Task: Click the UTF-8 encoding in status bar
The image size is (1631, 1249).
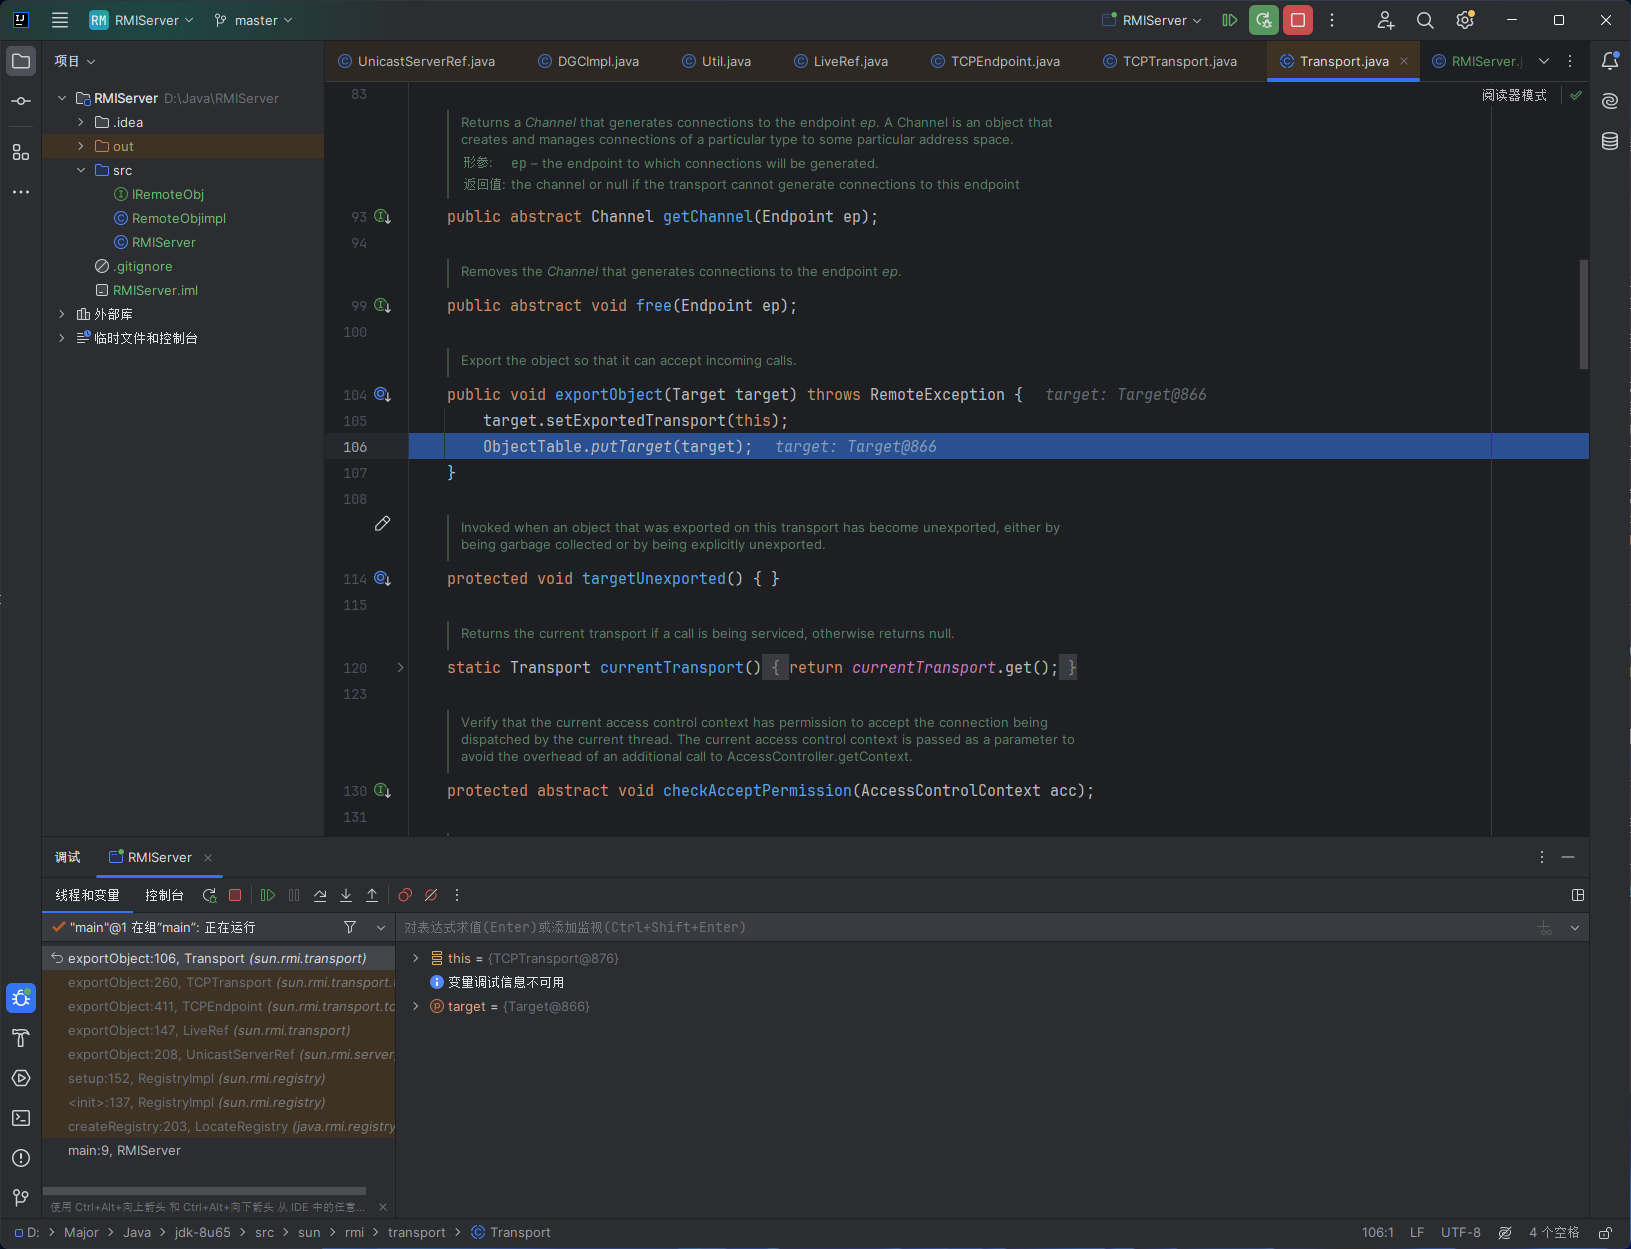Action: pos(1461,1233)
